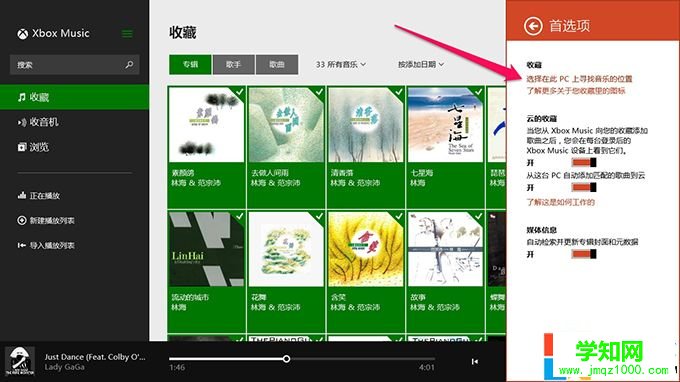The width and height of the screenshot is (680, 382).
Task: Click the 媒体信息 section heading
Action: [542, 230]
